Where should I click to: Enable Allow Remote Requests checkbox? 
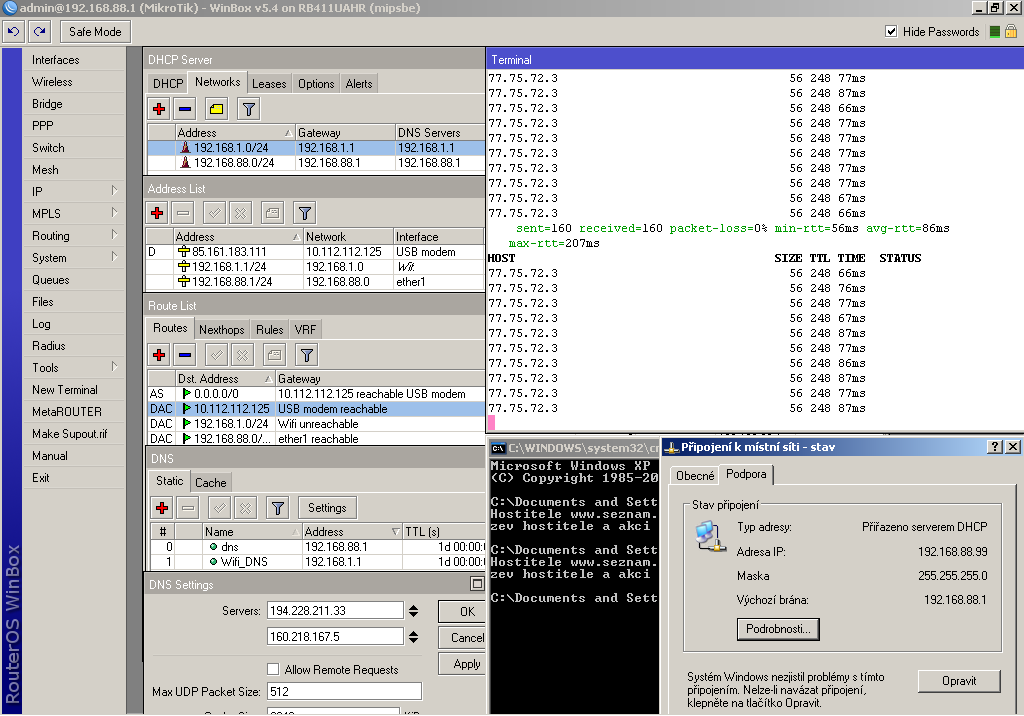coord(273,669)
